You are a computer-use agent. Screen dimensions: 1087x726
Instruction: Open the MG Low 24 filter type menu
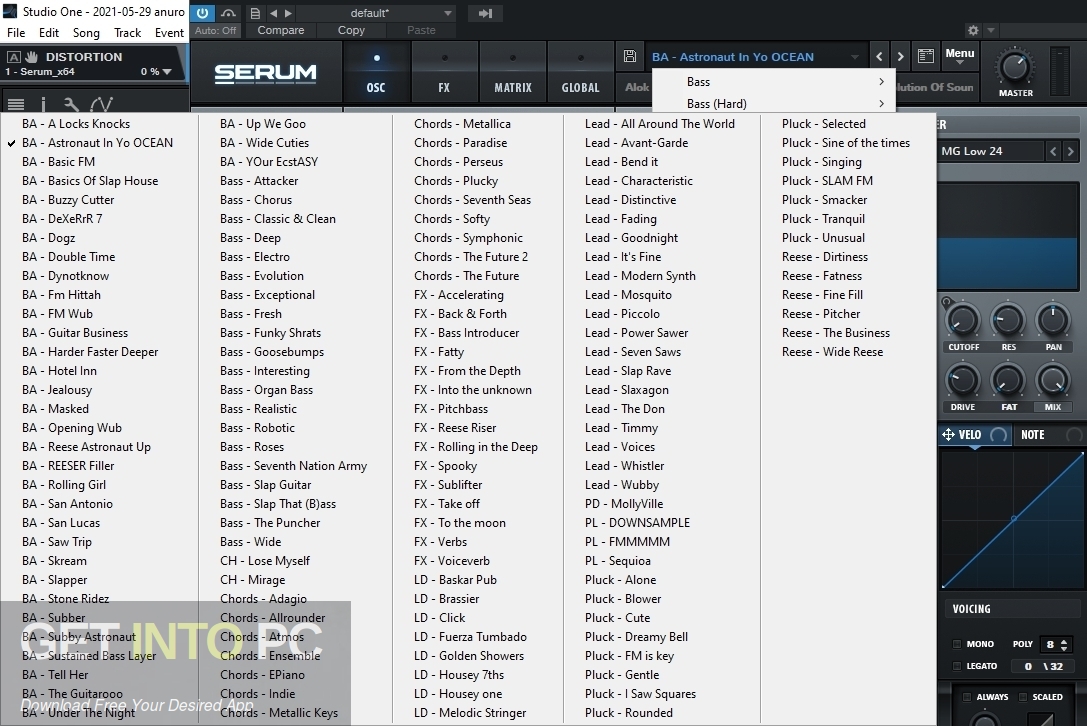click(991, 150)
